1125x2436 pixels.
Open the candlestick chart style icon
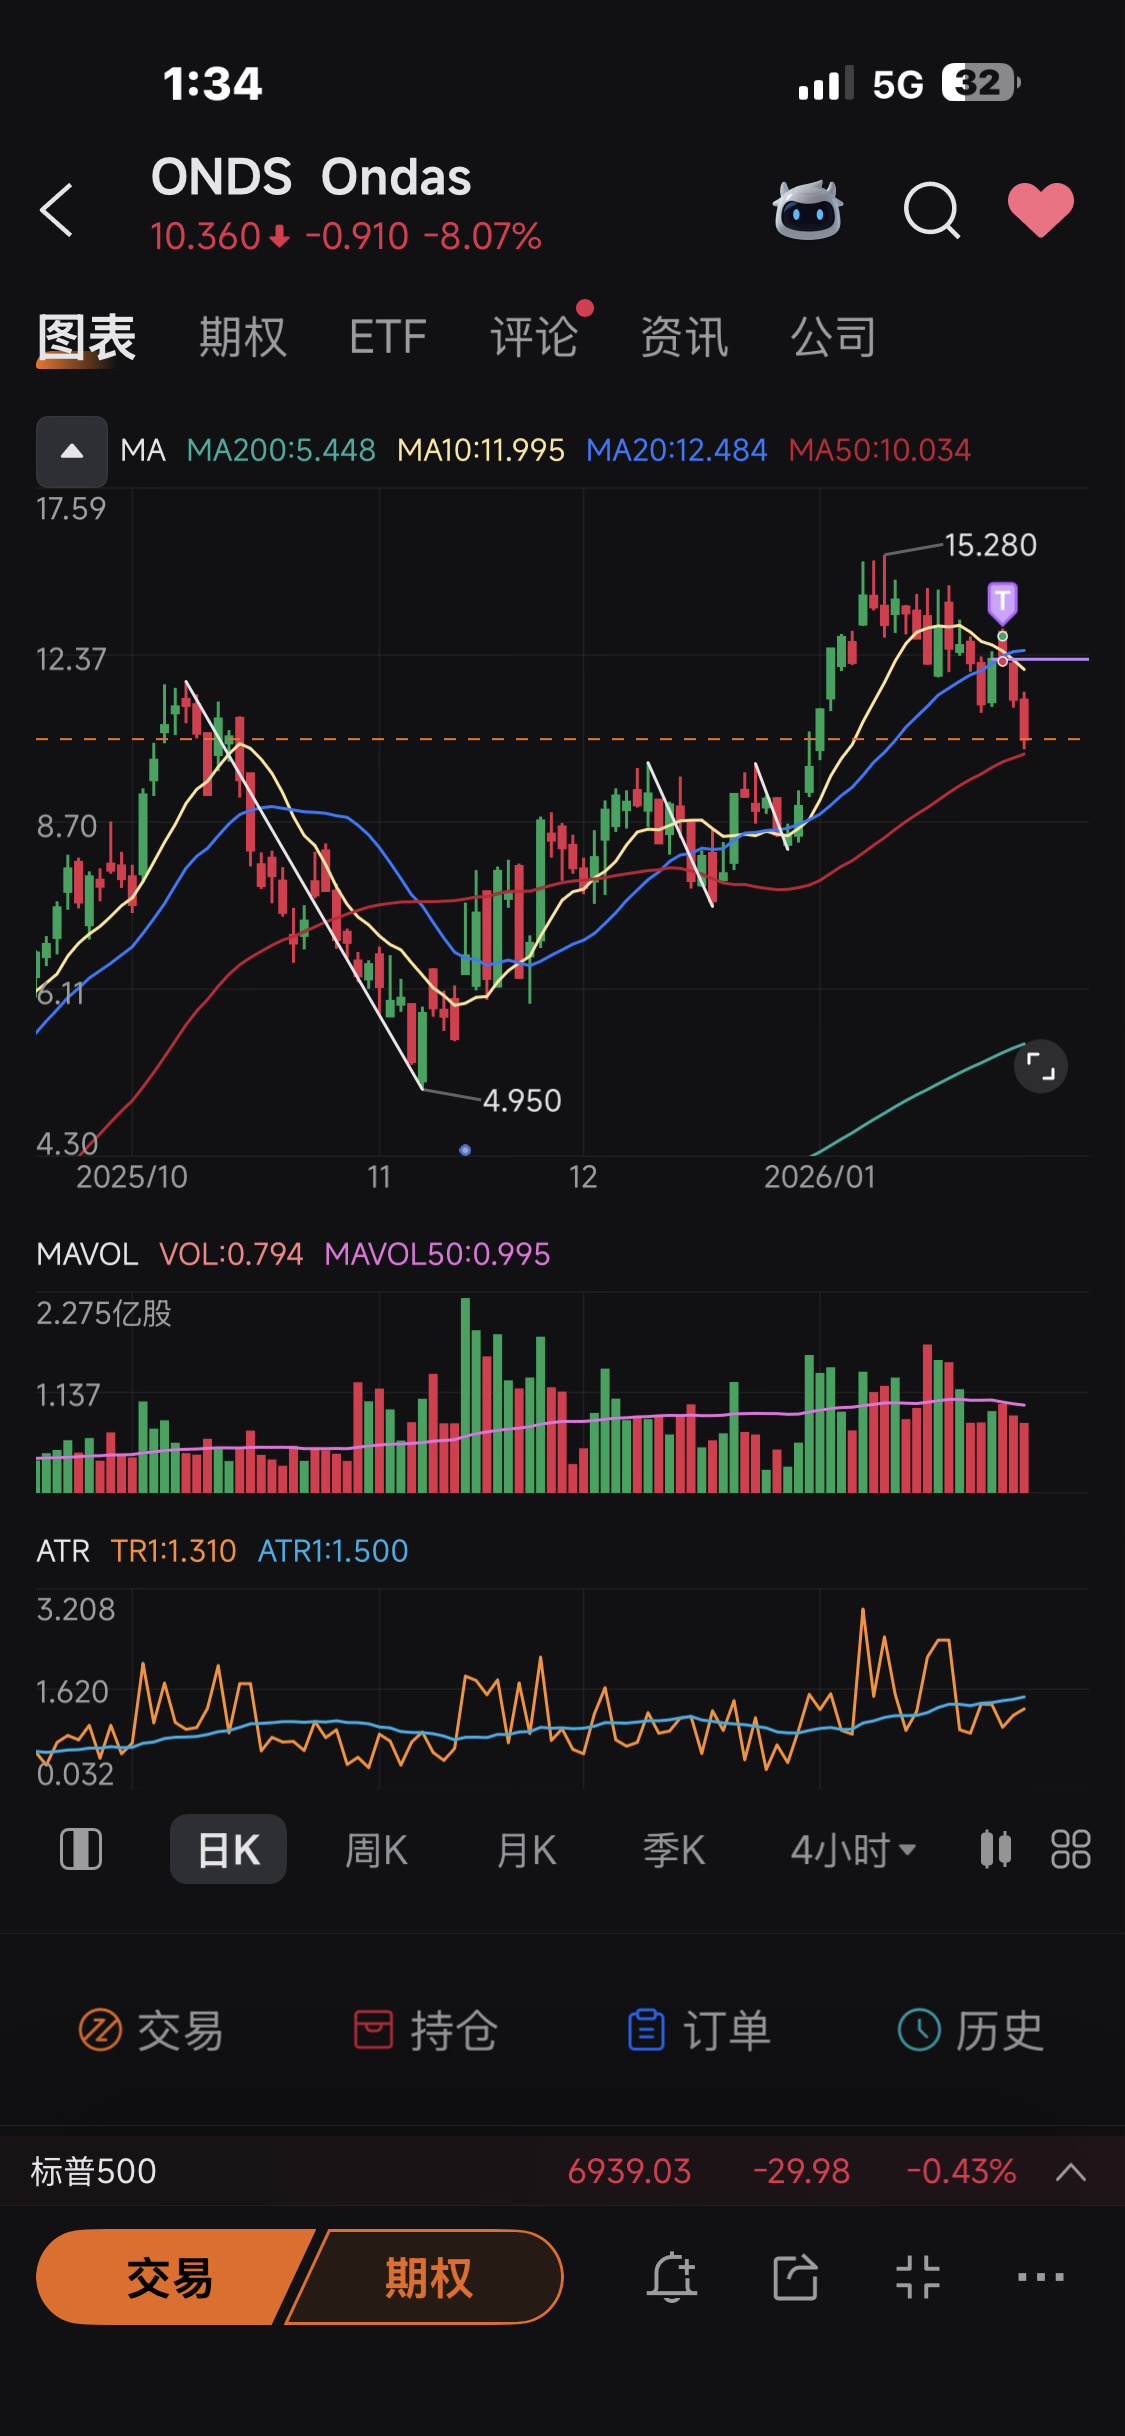(x=996, y=1849)
